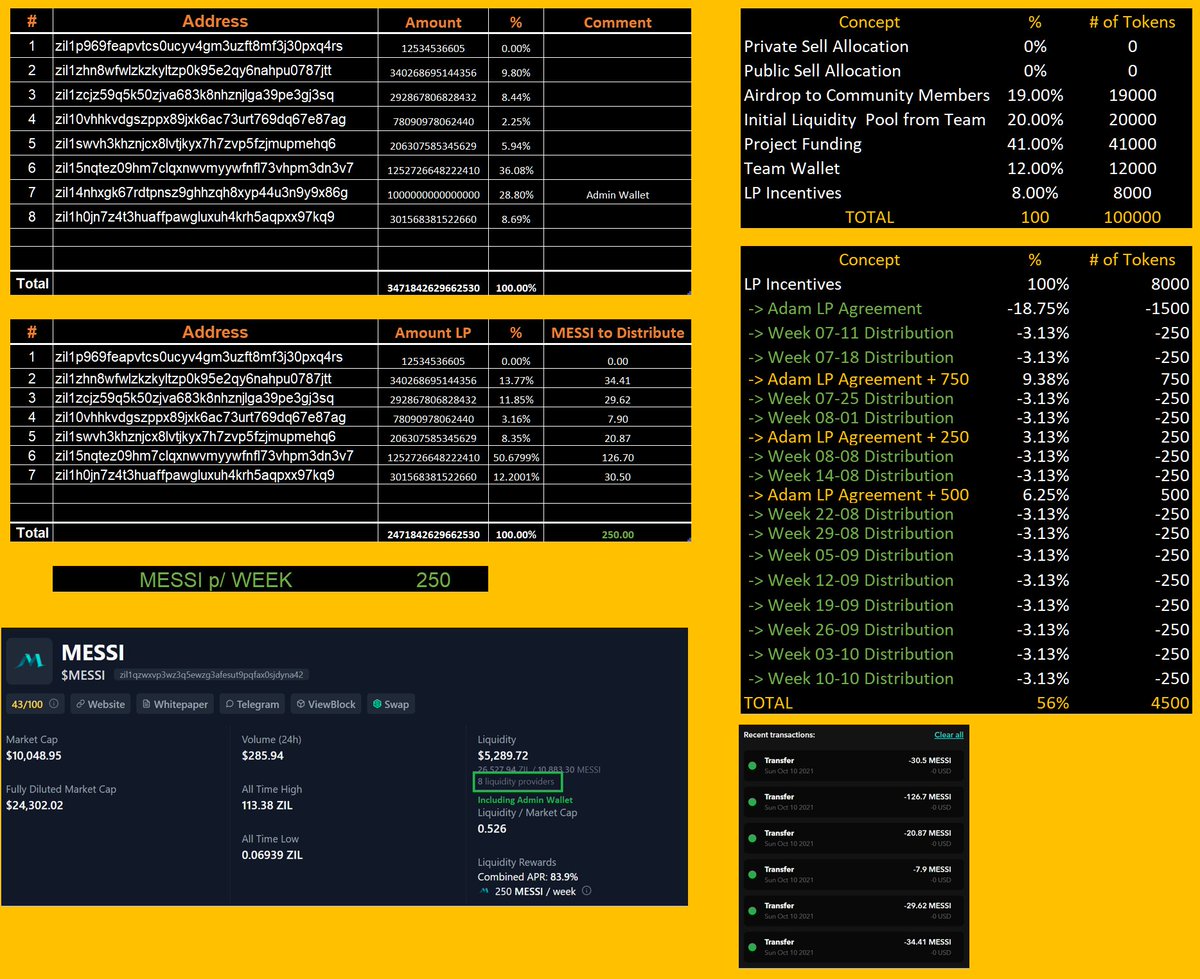
Task: Toggle the green status dot on -7.9 MESSI transfer
Action: click(752, 875)
